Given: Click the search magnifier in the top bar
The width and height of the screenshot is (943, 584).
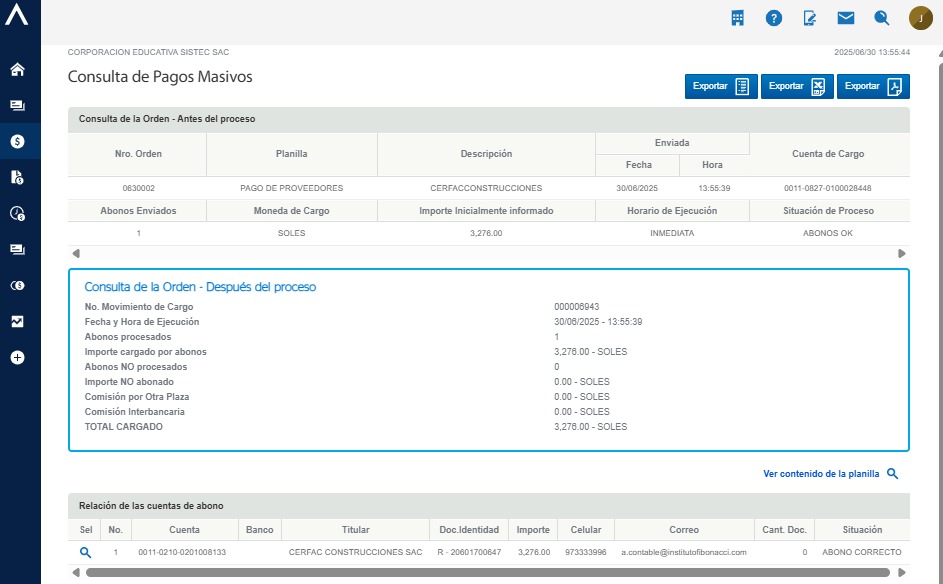Looking at the screenshot, I should pos(882,18).
